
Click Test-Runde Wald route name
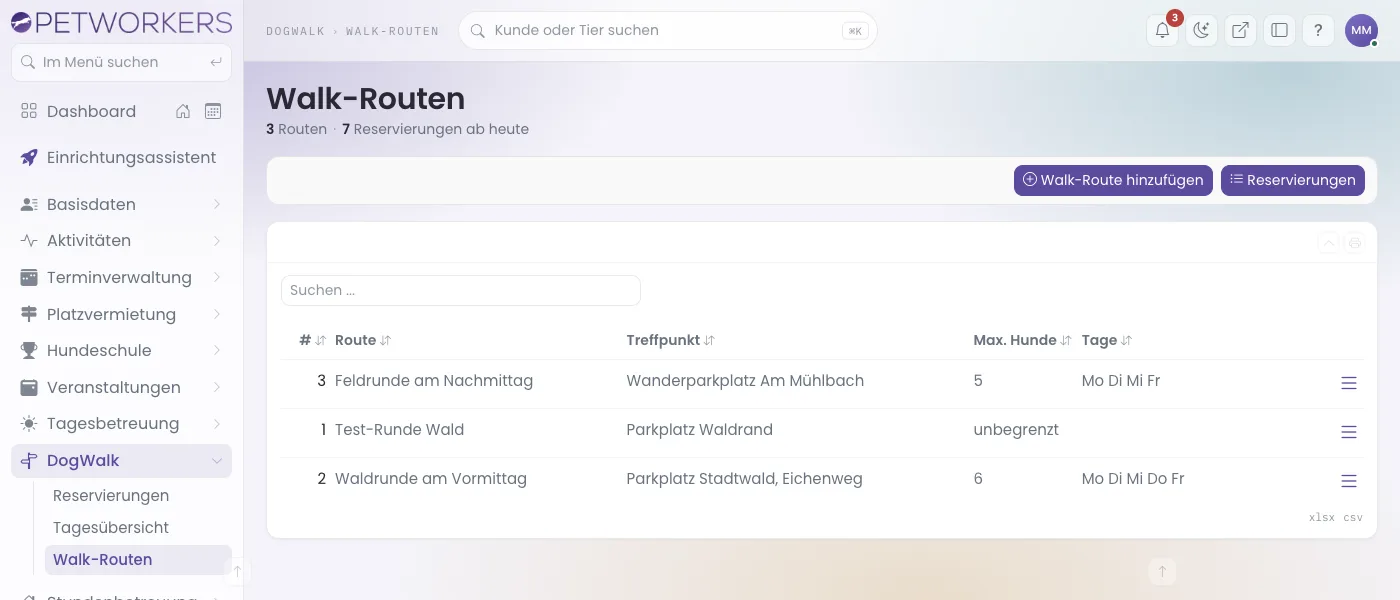(x=400, y=430)
